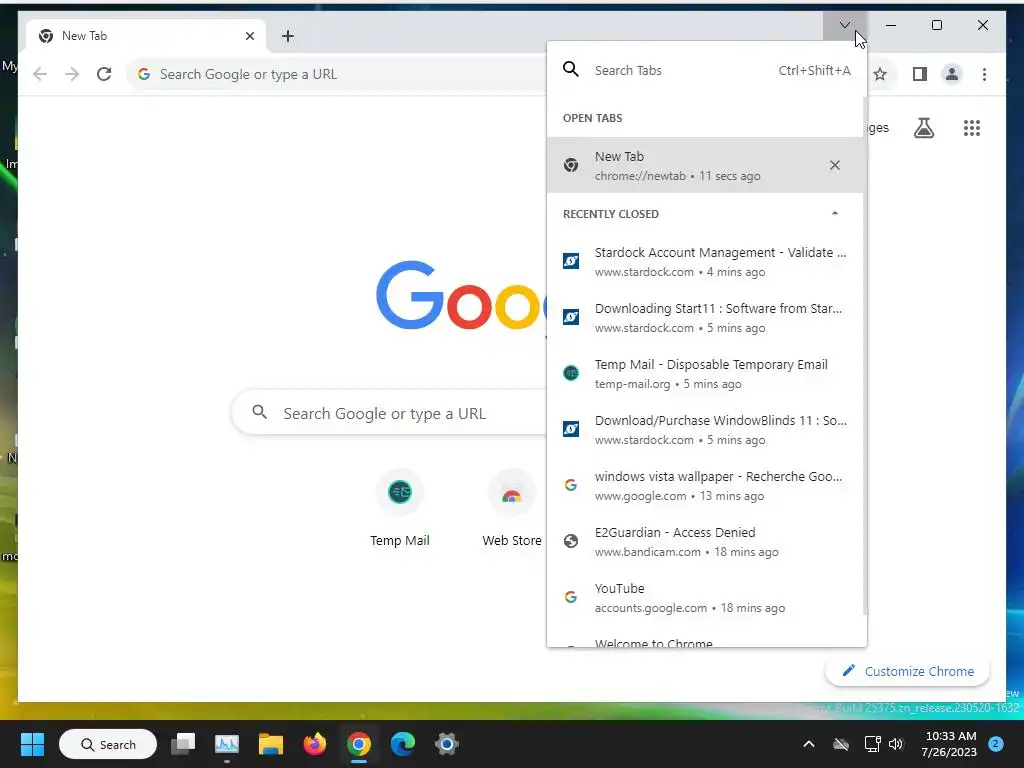Click the New Tab tab title
The height and width of the screenshot is (768, 1024).
[x=84, y=36]
